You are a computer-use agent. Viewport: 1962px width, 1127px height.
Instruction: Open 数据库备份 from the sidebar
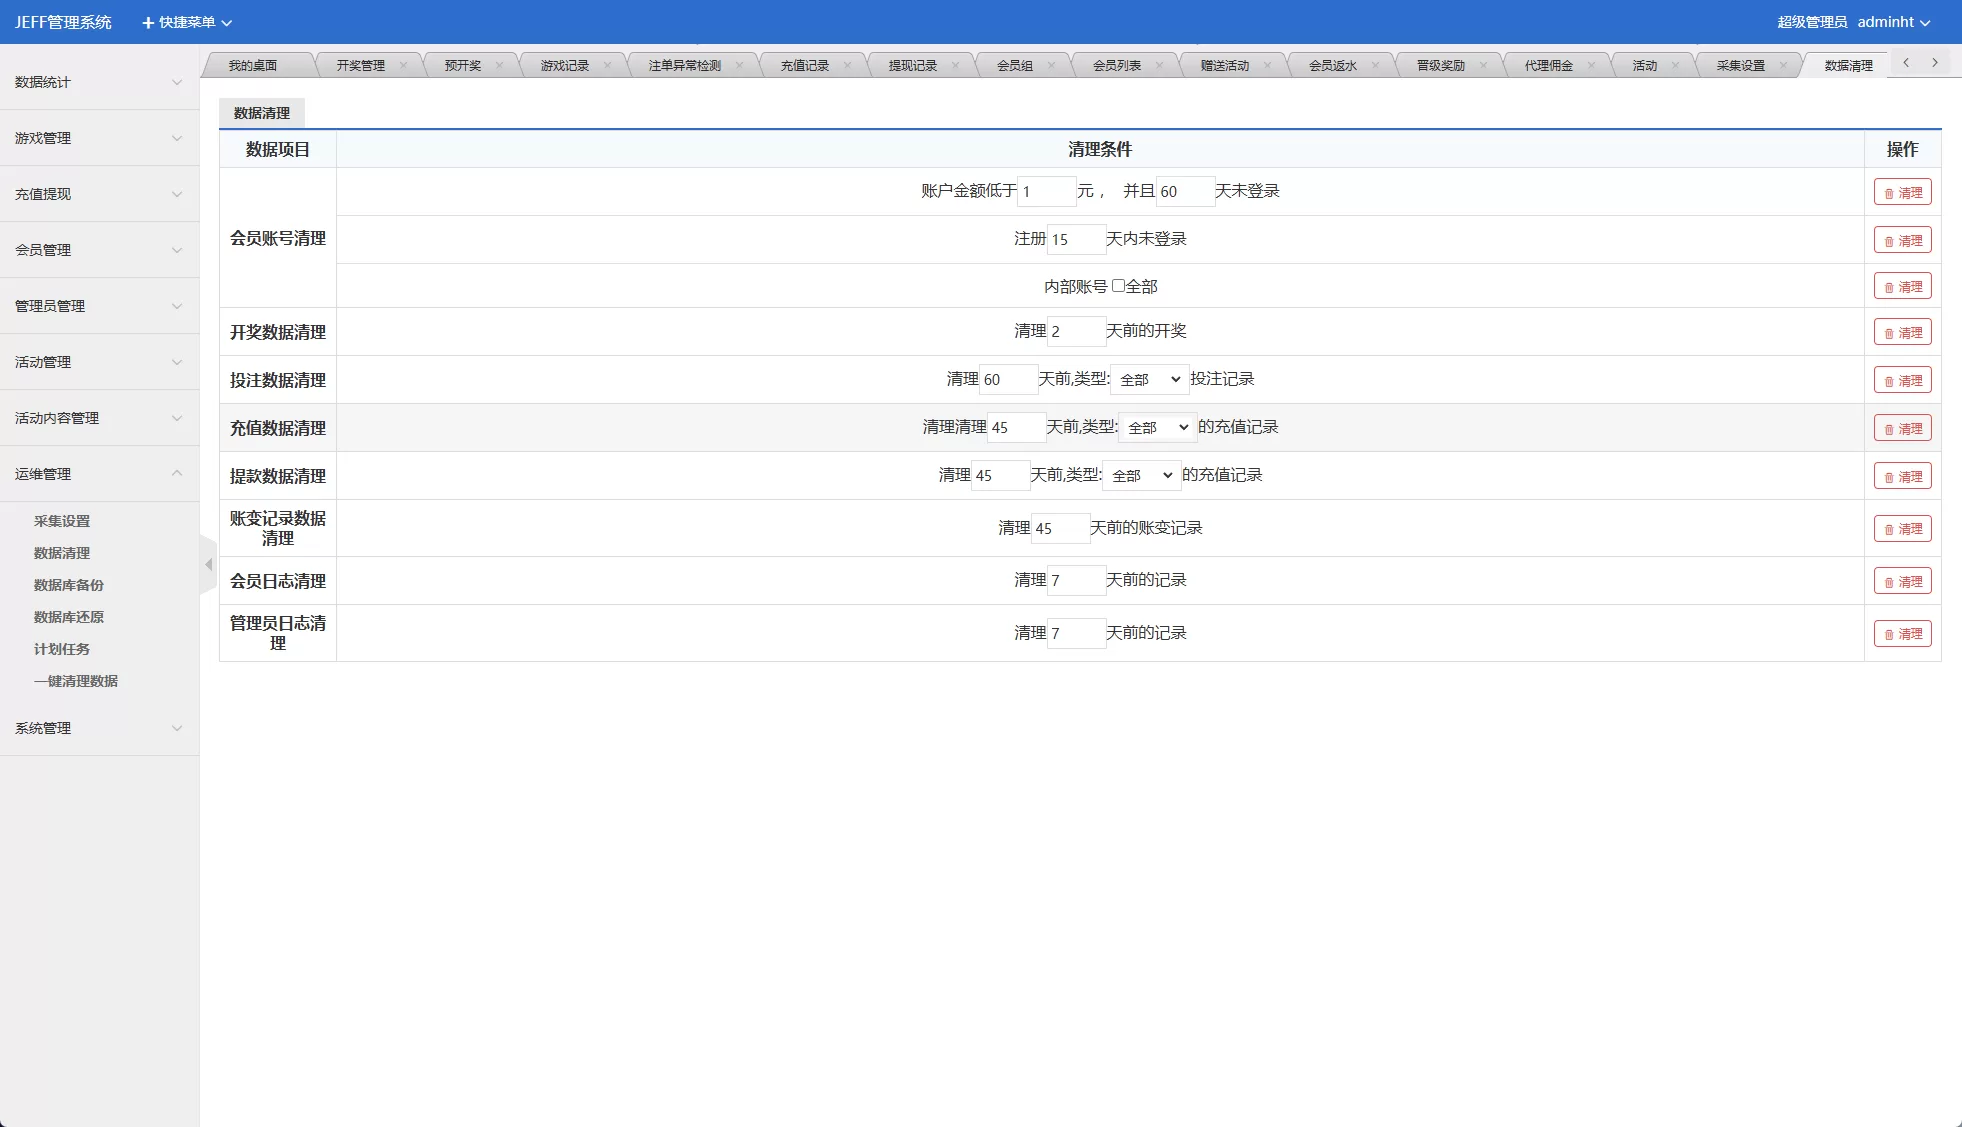(x=67, y=585)
